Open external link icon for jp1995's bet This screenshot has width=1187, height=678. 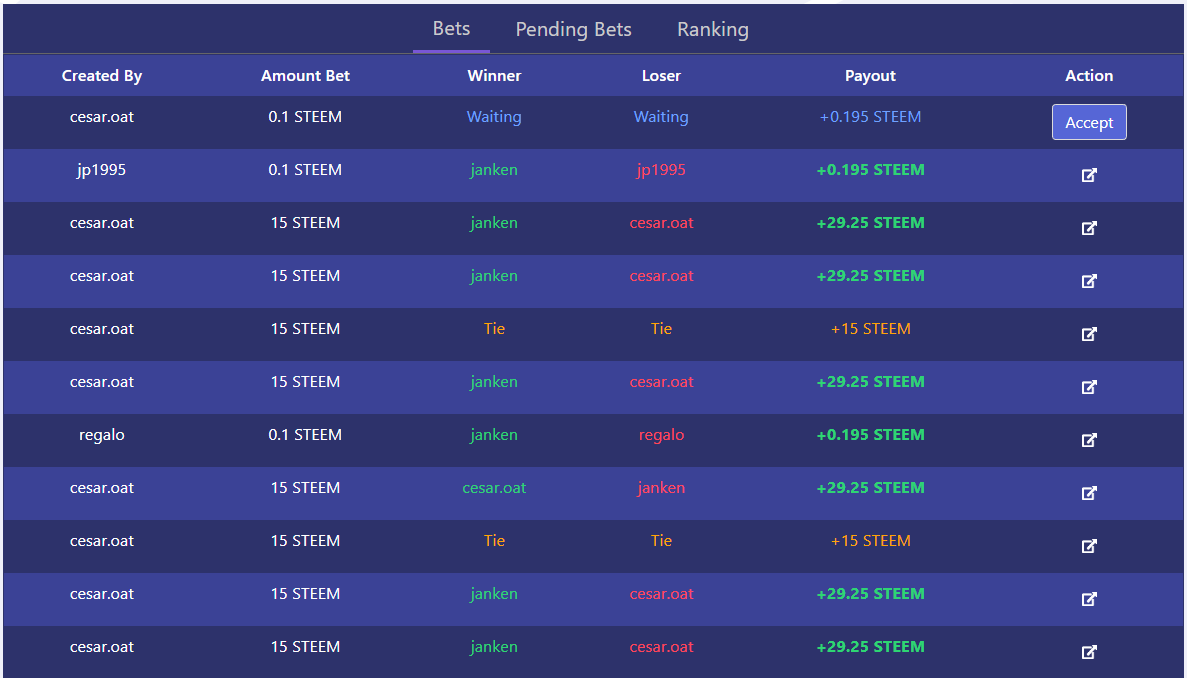click(x=1089, y=176)
